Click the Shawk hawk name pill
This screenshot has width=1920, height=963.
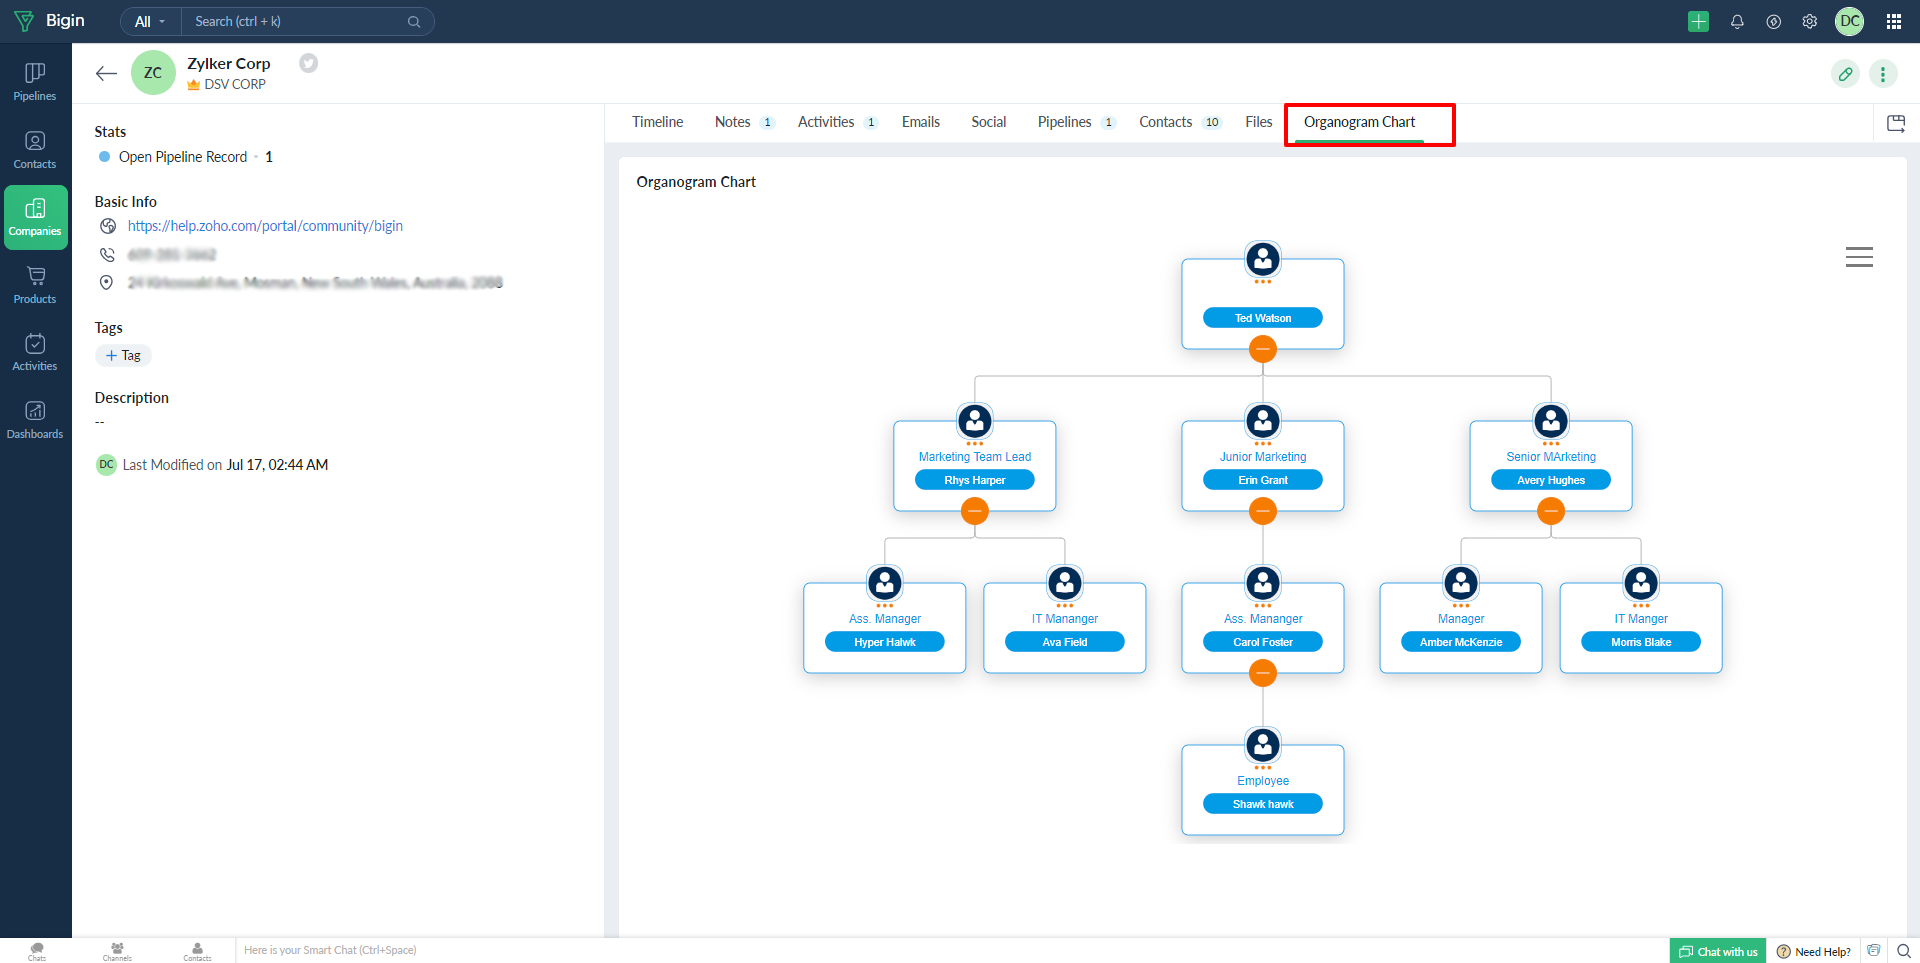[1263, 804]
